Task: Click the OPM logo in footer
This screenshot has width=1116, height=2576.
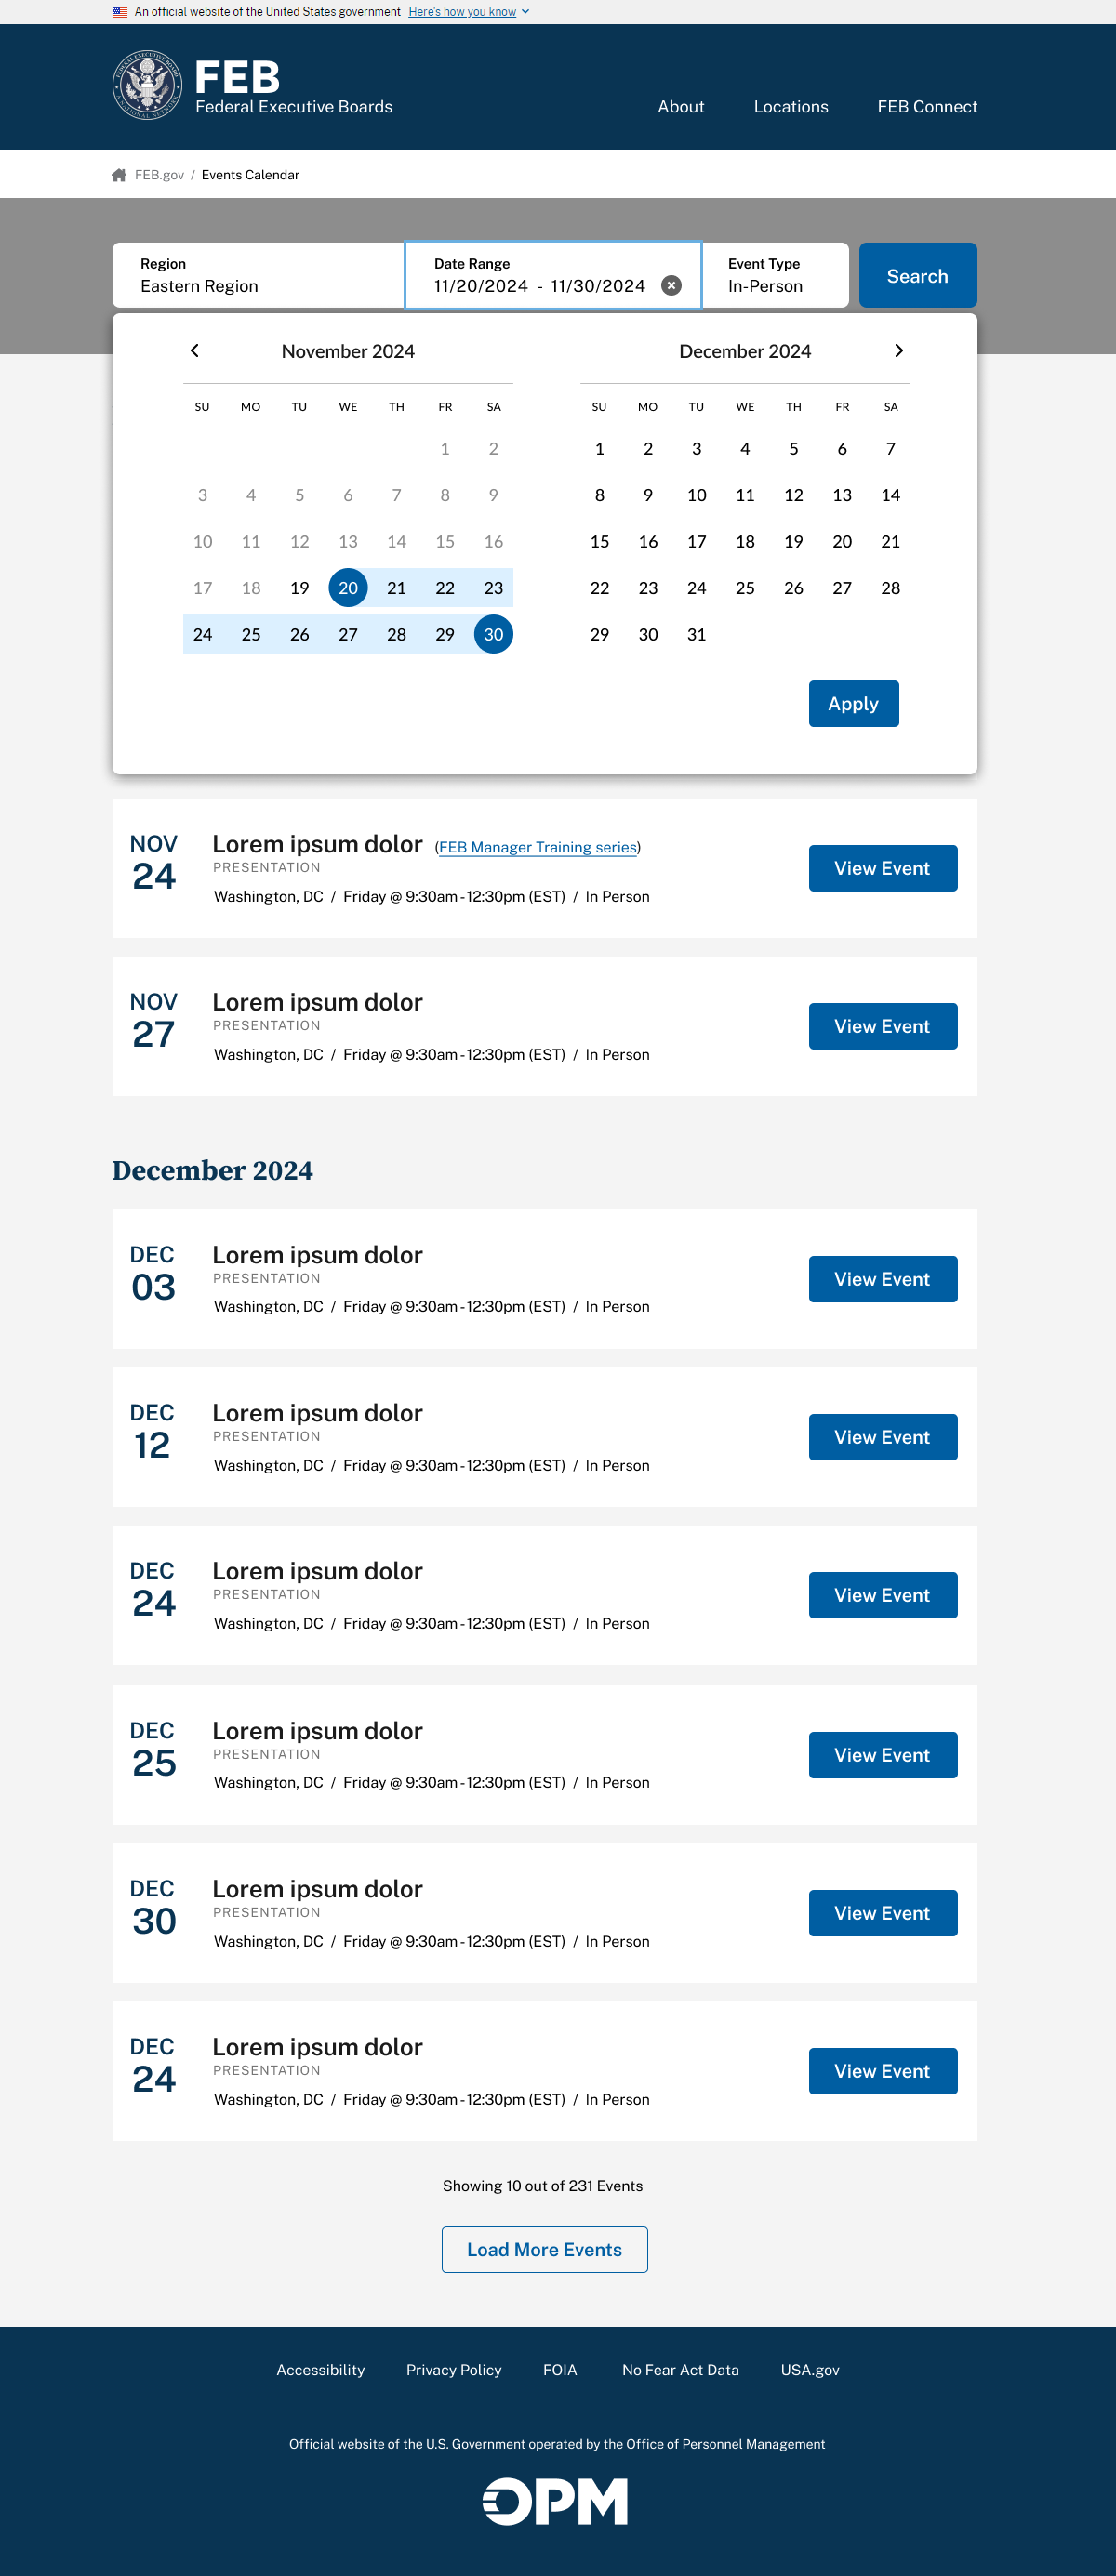Action: [556, 2501]
